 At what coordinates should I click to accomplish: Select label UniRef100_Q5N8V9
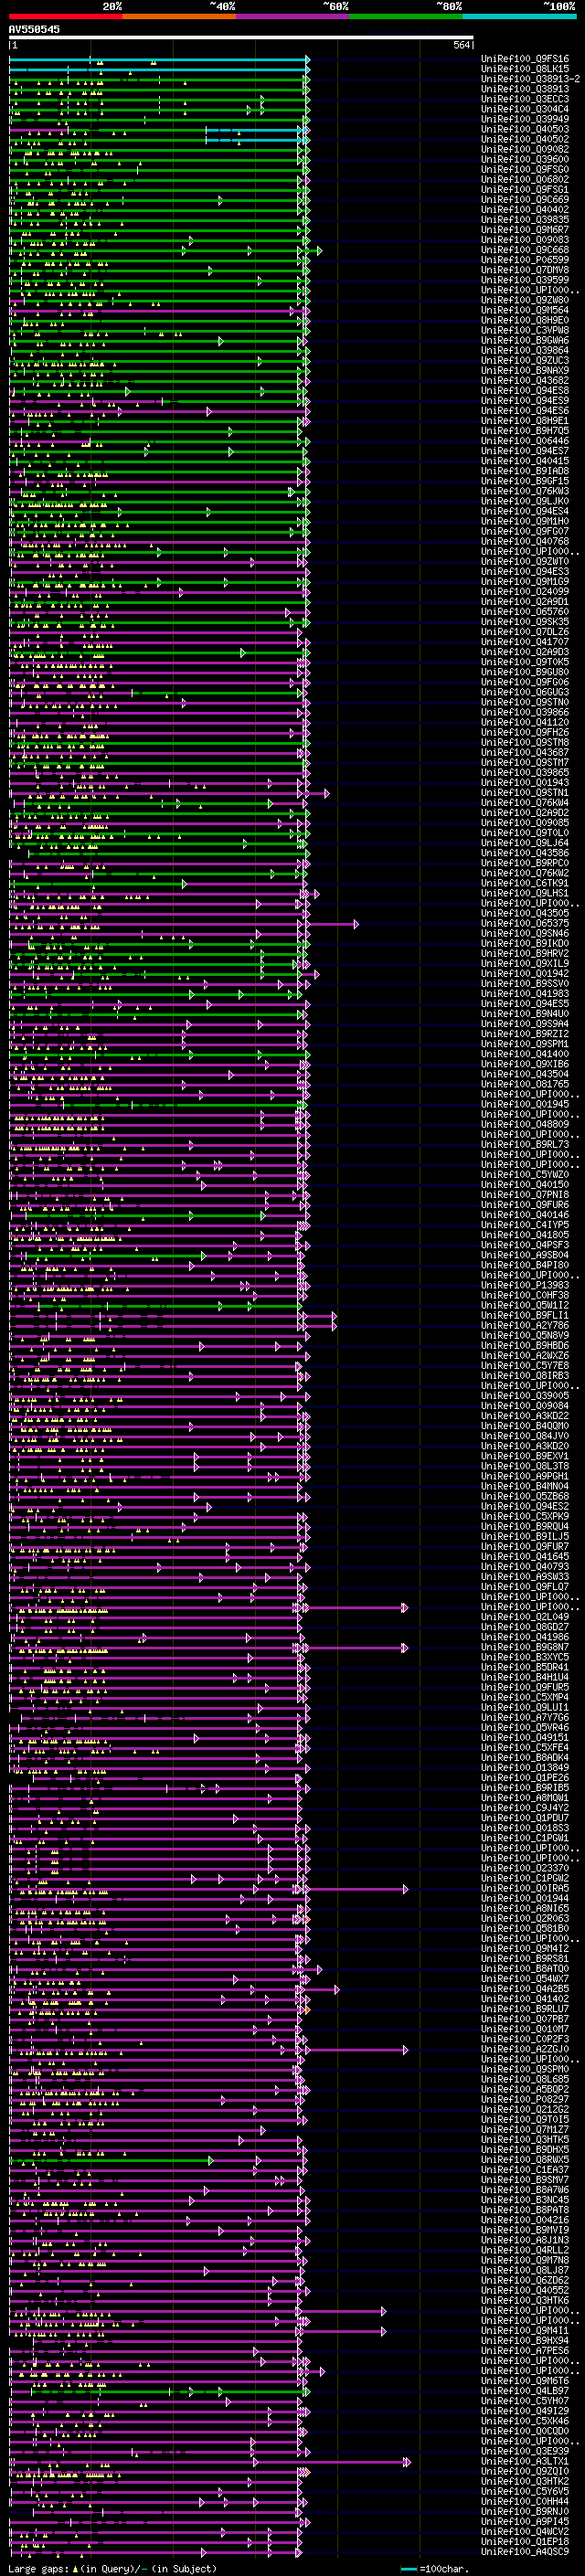point(524,1336)
